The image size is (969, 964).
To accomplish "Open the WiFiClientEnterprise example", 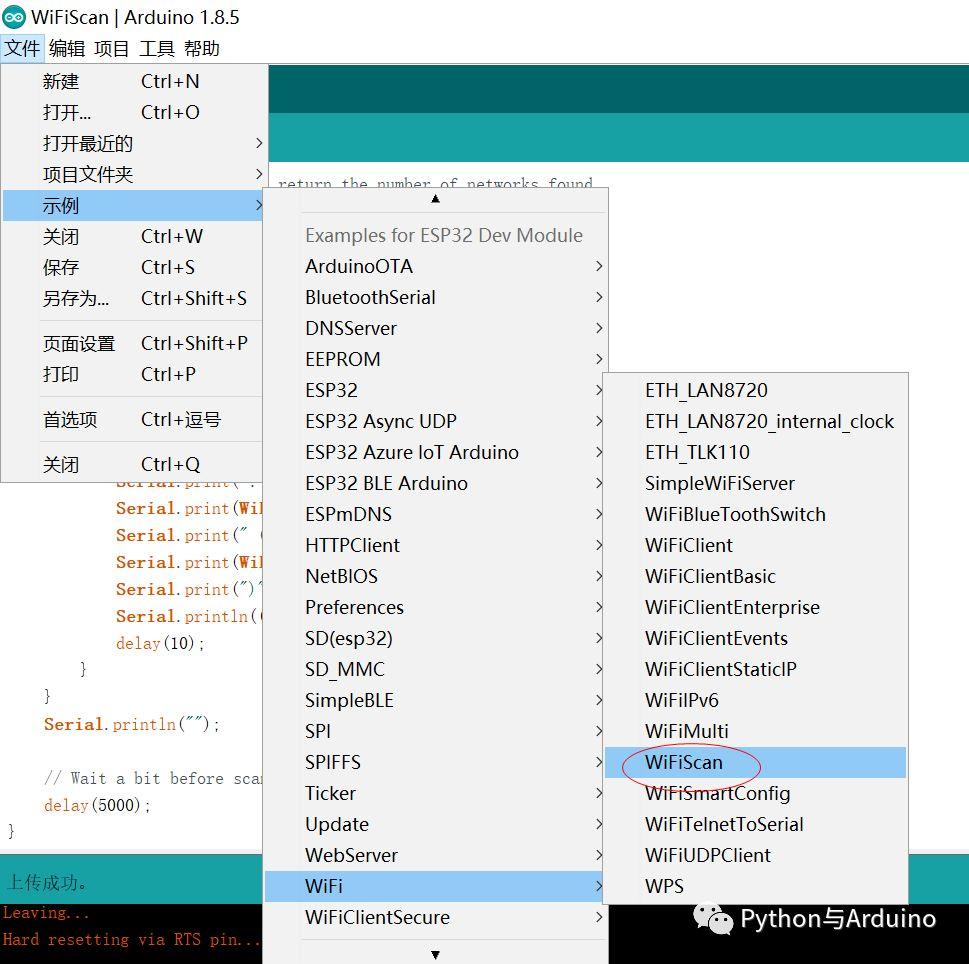I will pyautogui.click(x=755, y=607).
